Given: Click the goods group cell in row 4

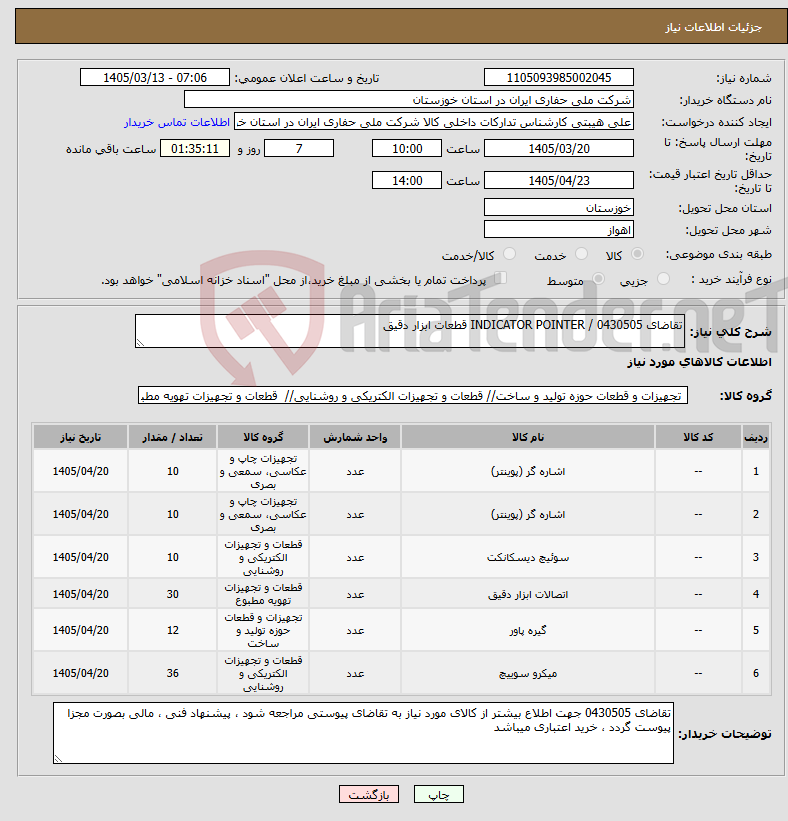Looking at the screenshot, I should point(263,594).
